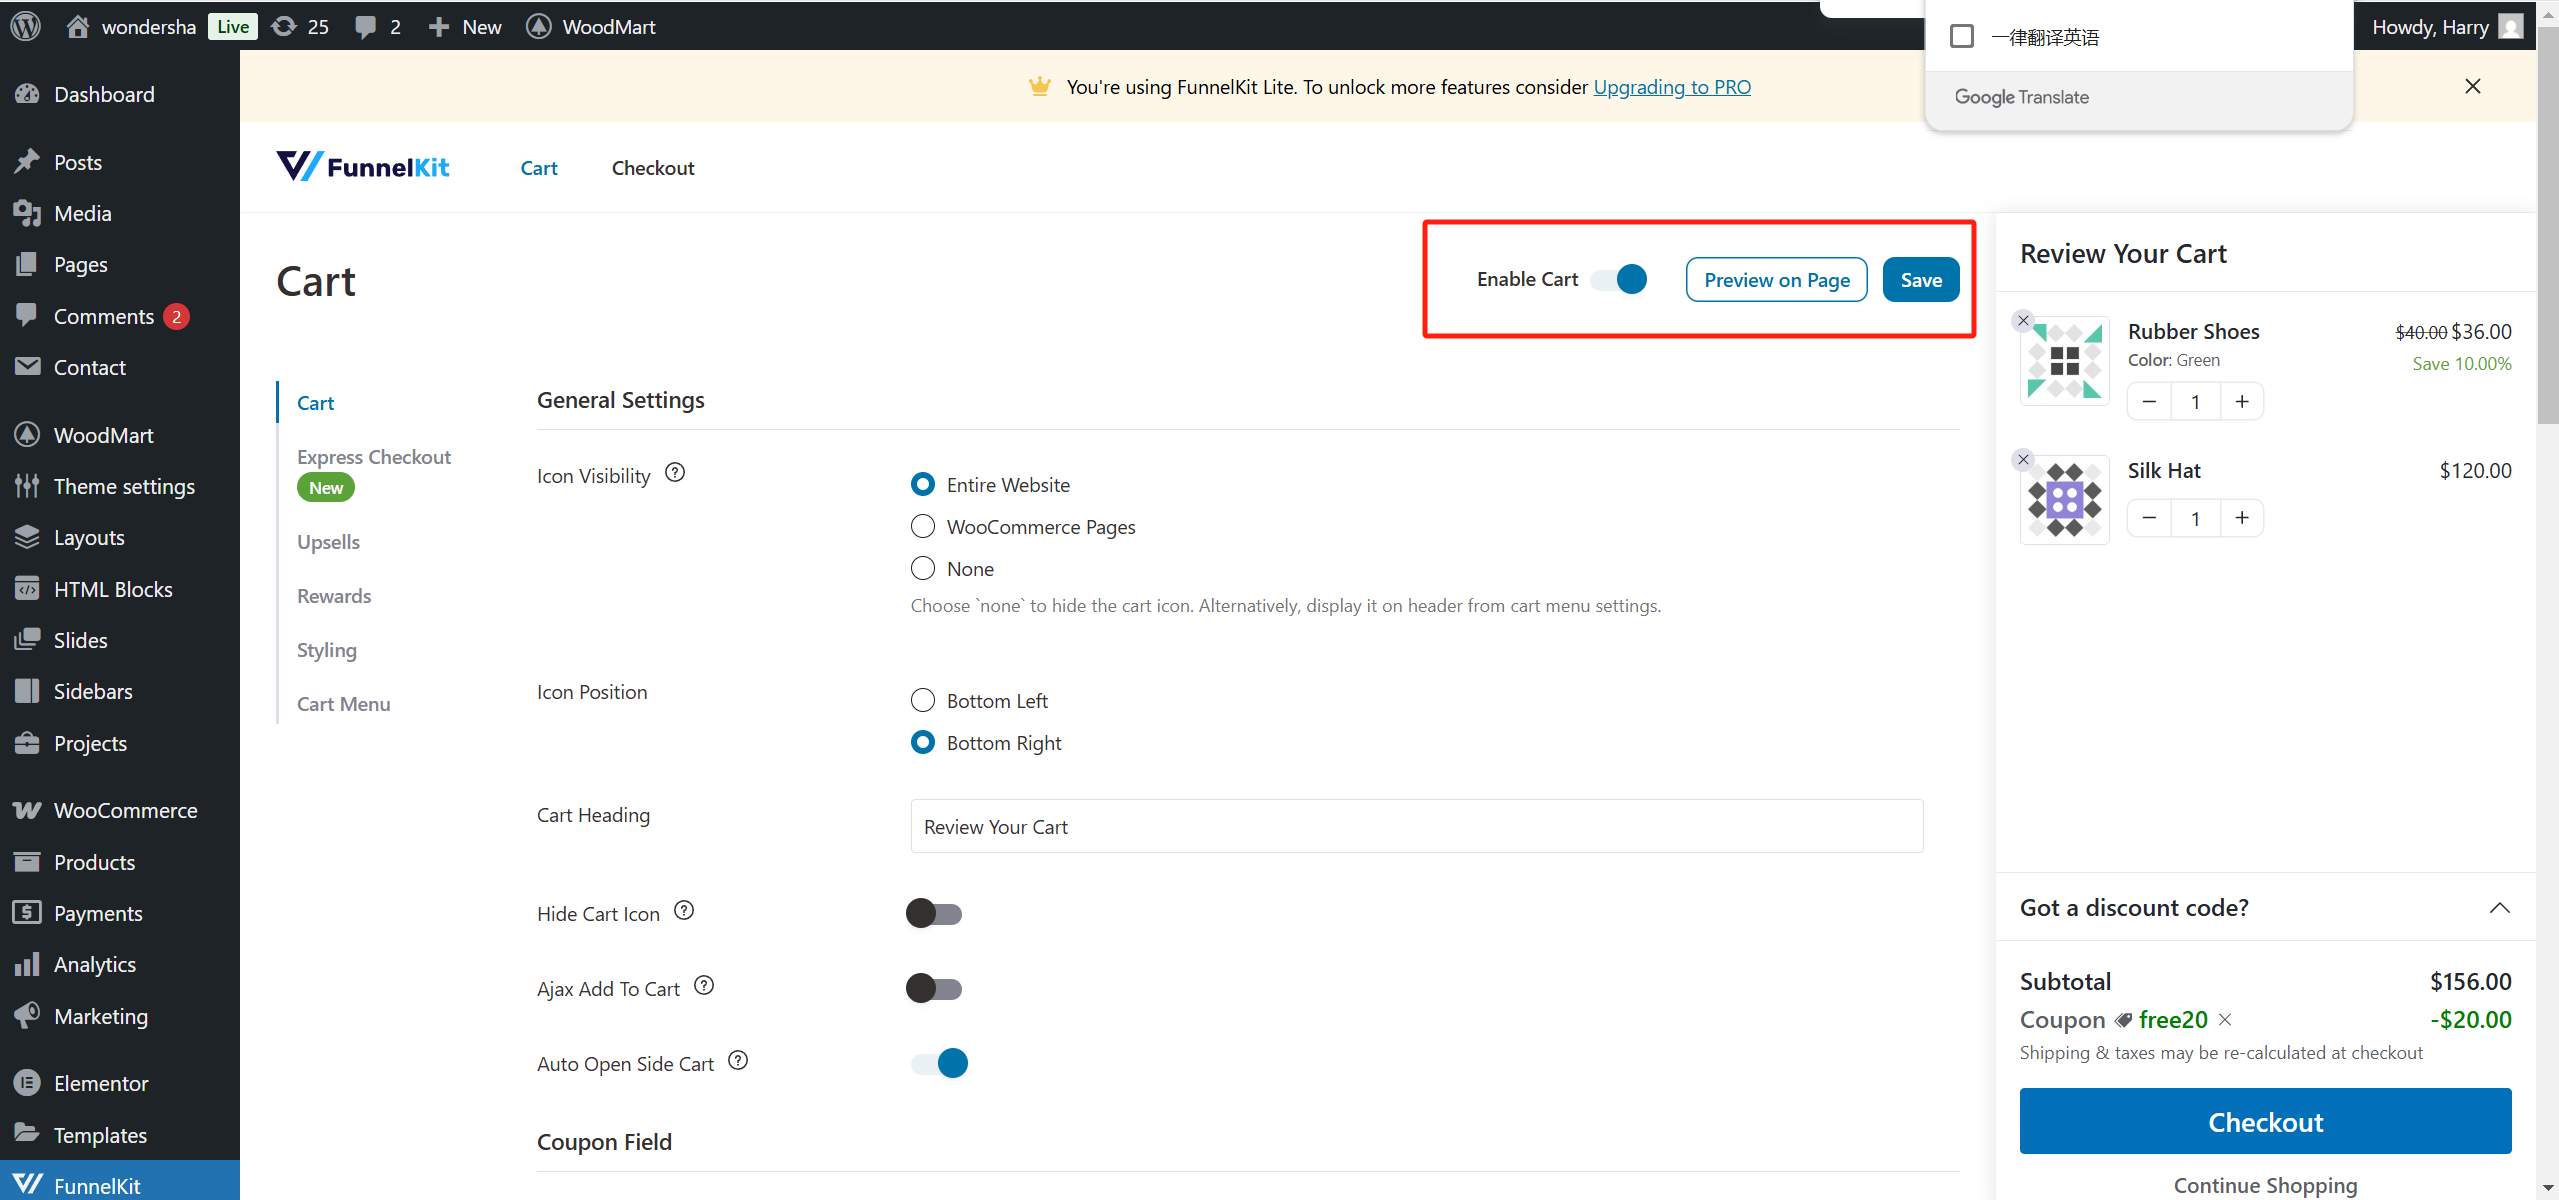
Task: Choose Bottom Left icon position
Action: 923,701
